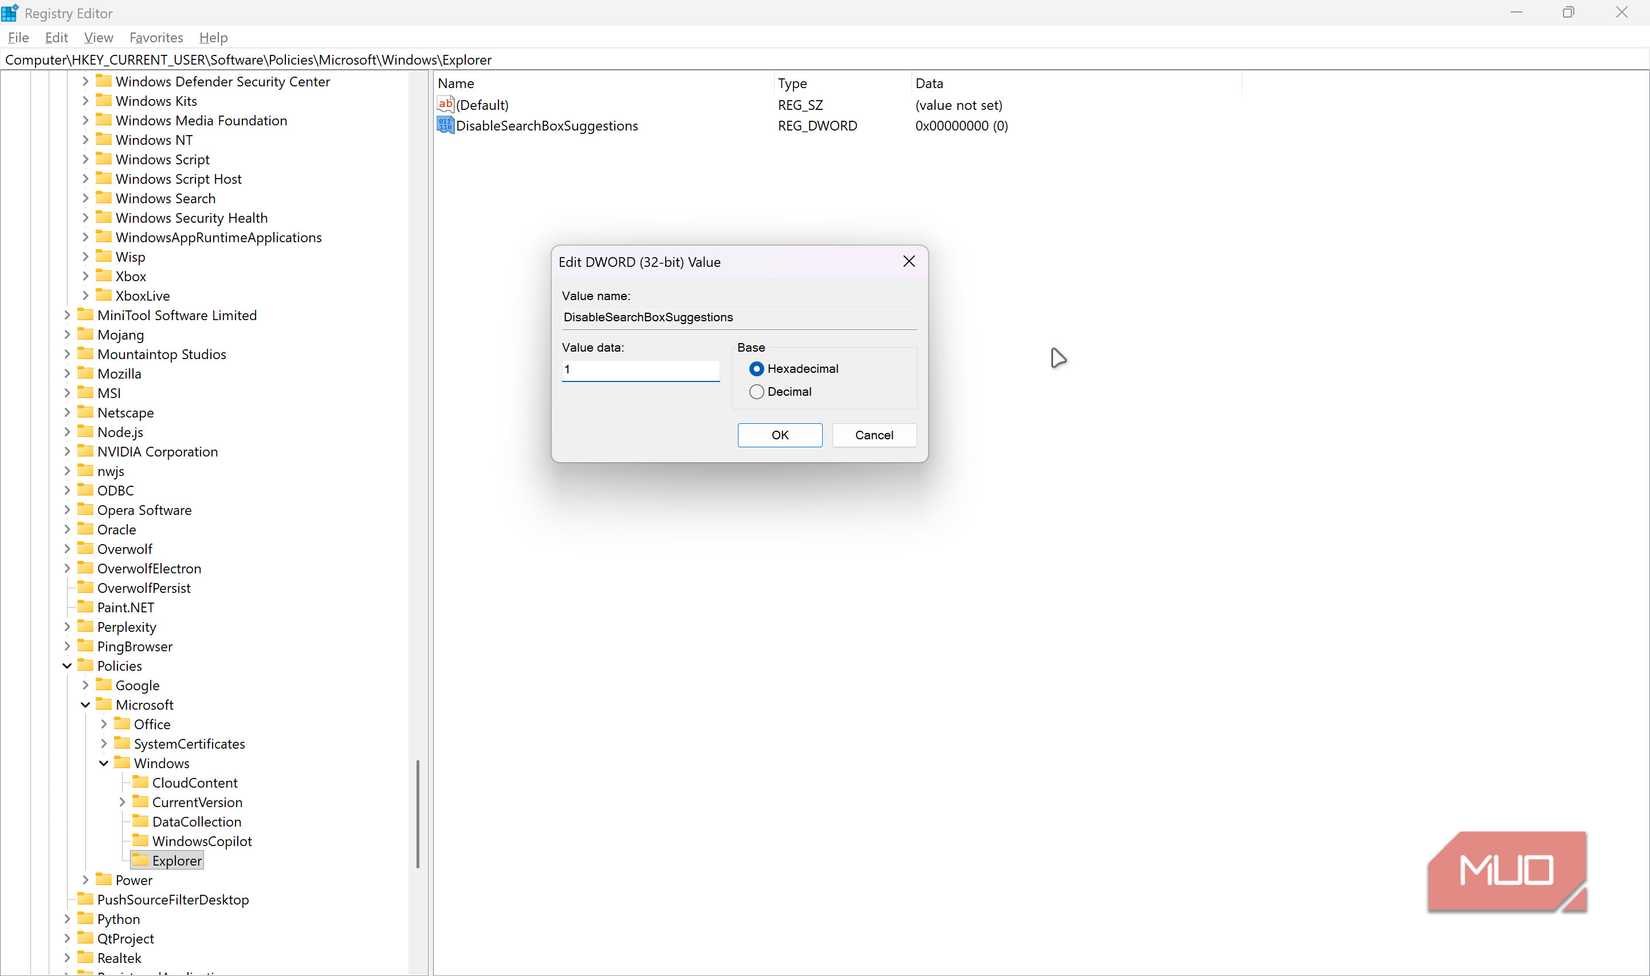
Task: Open the View menu
Action: (x=98, y=37)
